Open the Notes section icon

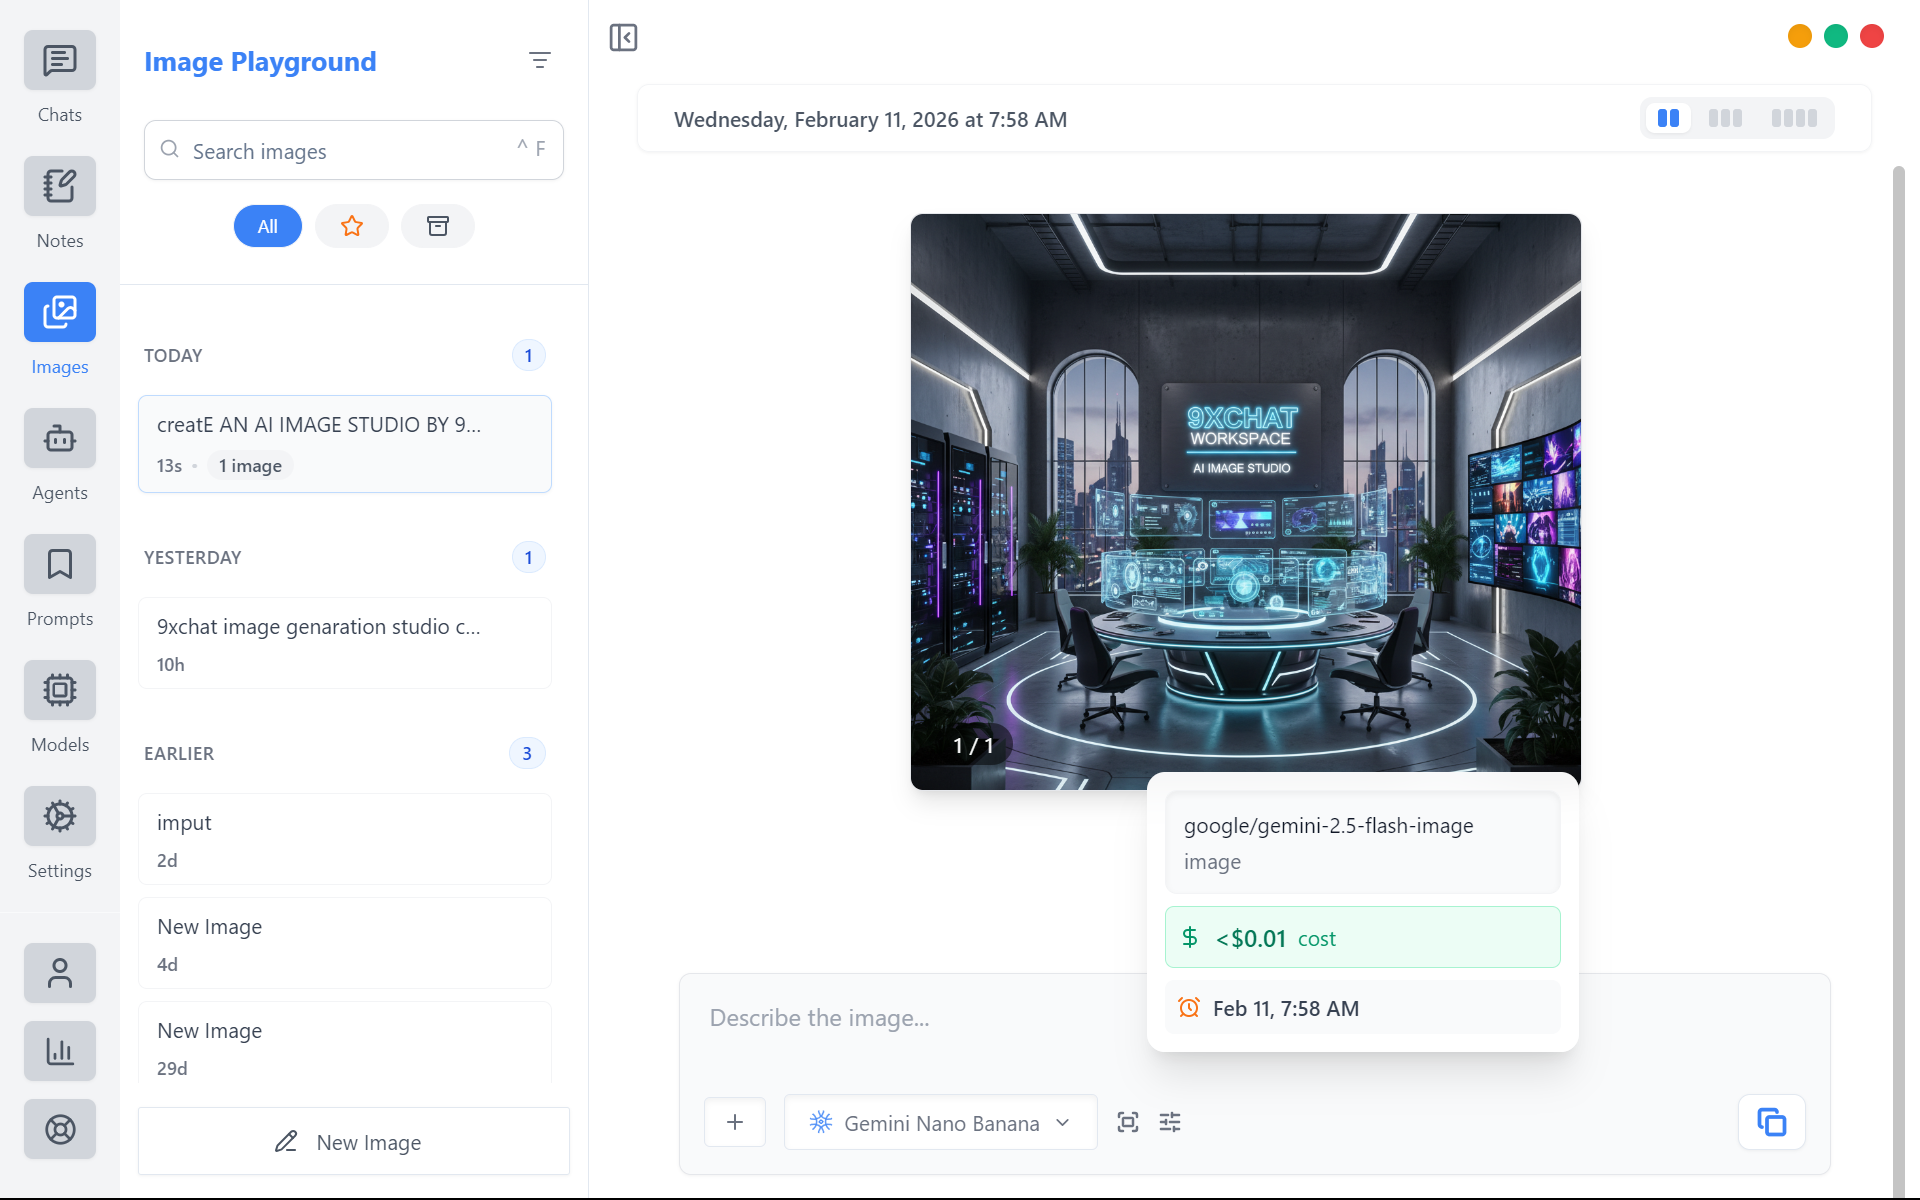[60, 187]
